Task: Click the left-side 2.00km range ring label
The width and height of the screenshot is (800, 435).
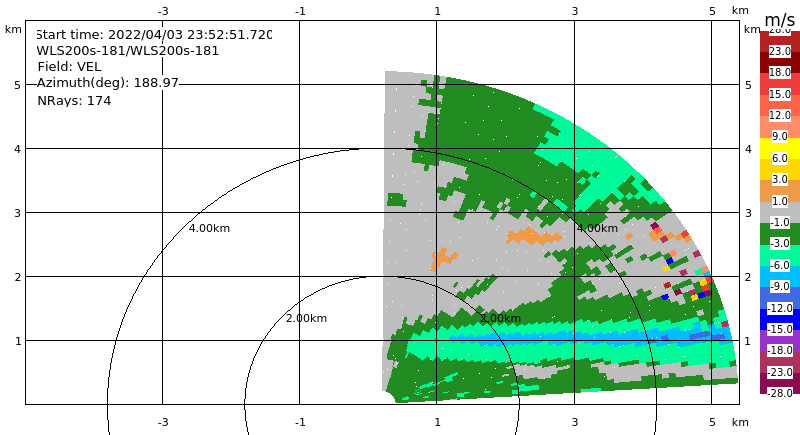Action: coord(306,318)
